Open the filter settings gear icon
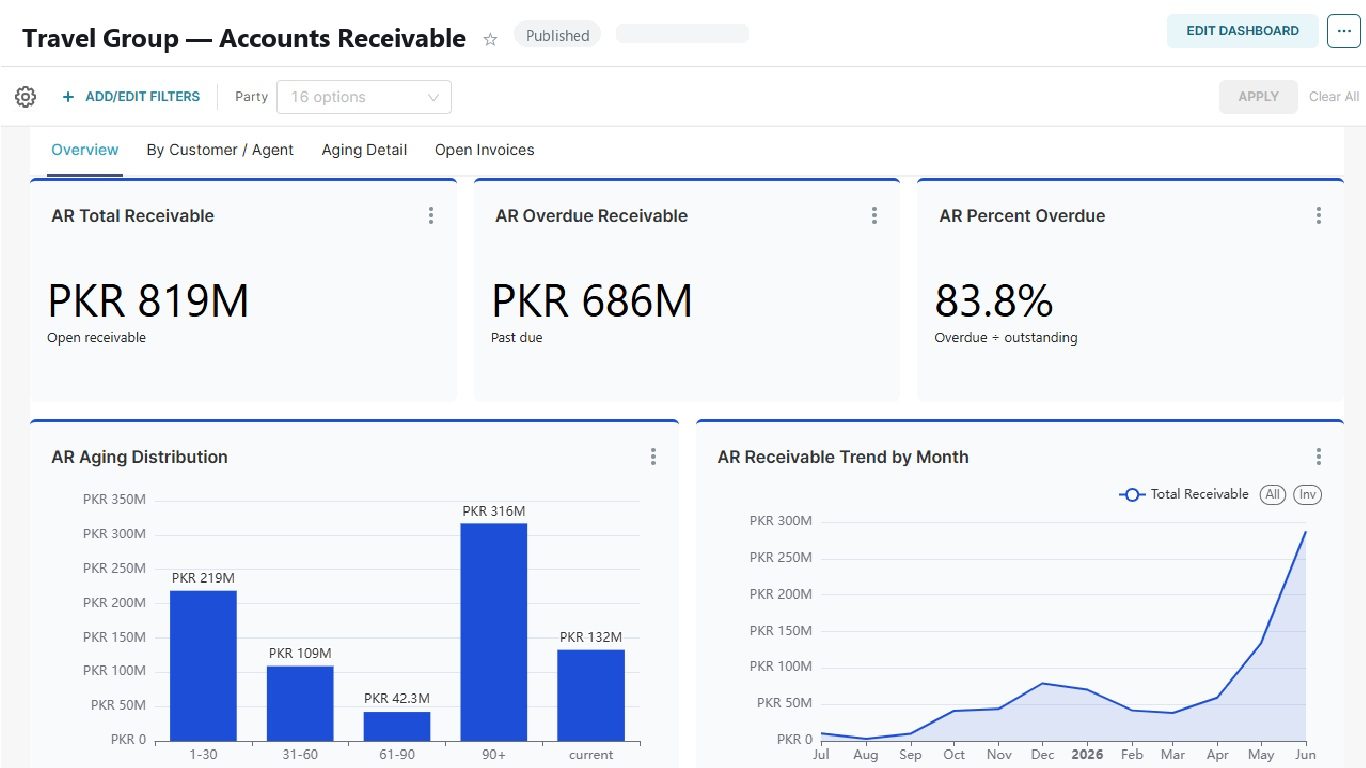Image resolution: width=1366 pixels, height=768 pixels. (26, 97)
